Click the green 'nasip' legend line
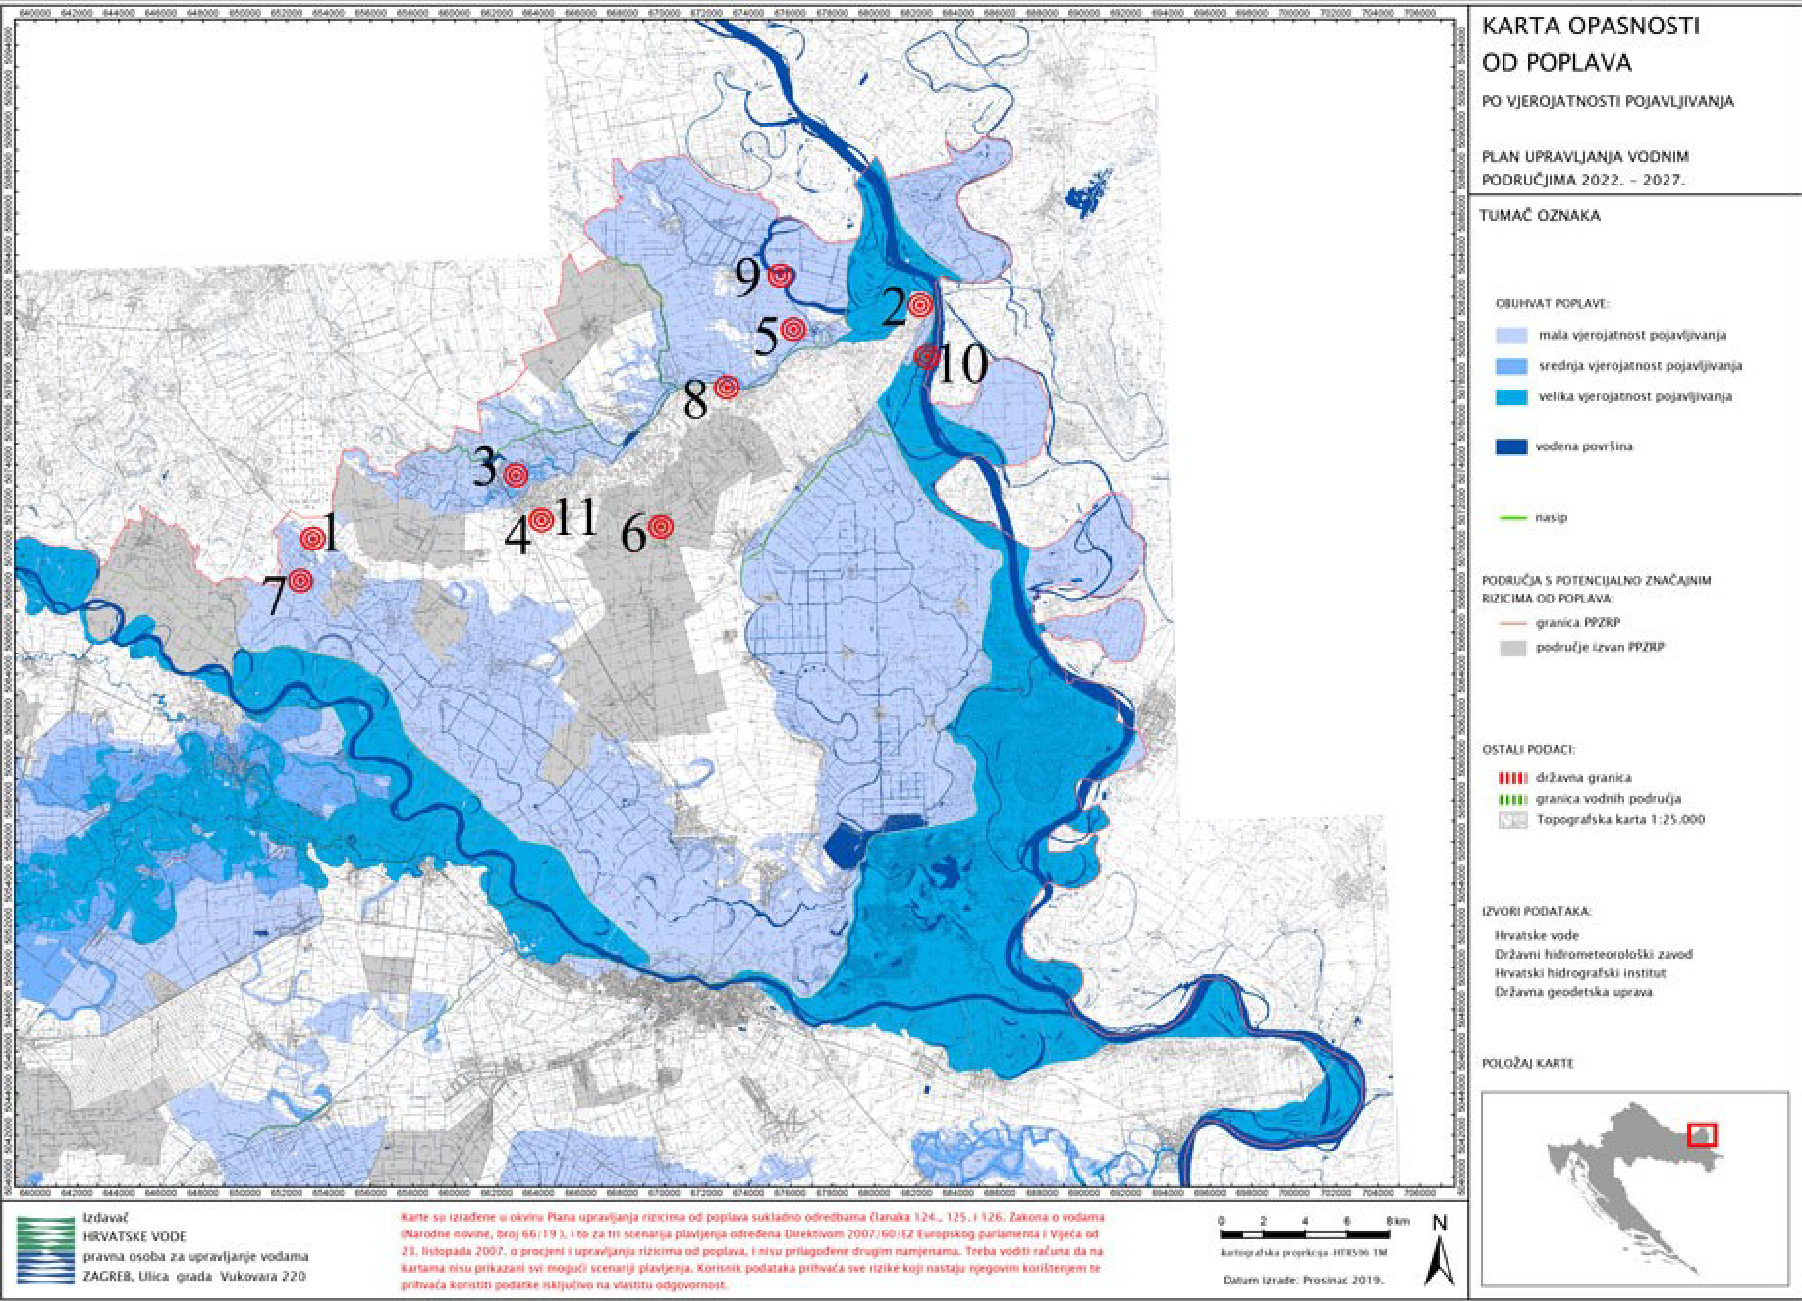 [1513, 518]
